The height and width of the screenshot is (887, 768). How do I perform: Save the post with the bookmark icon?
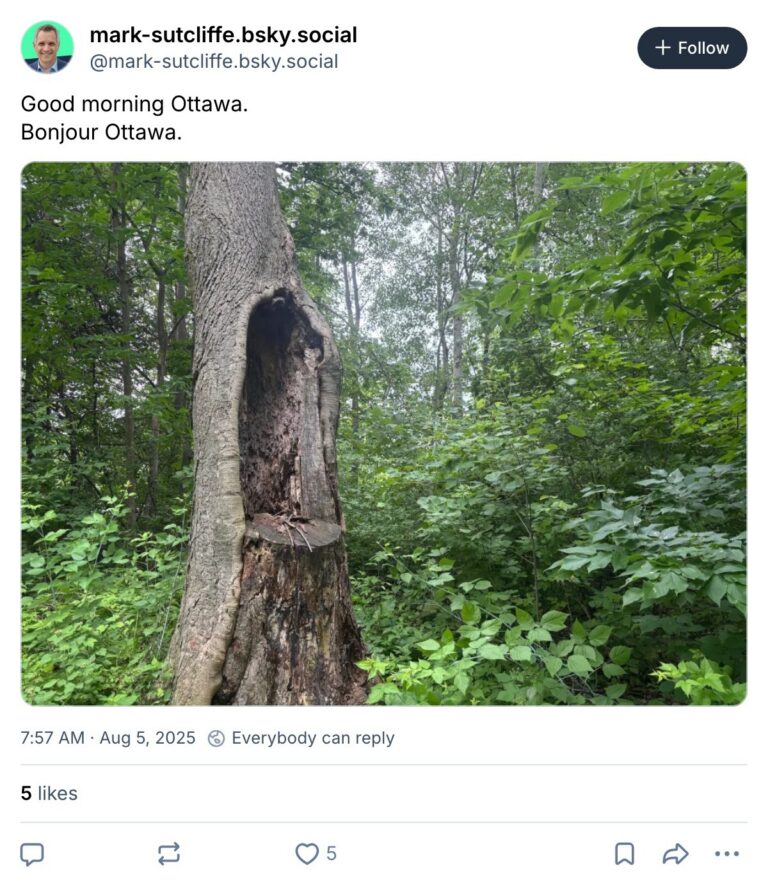624,854
